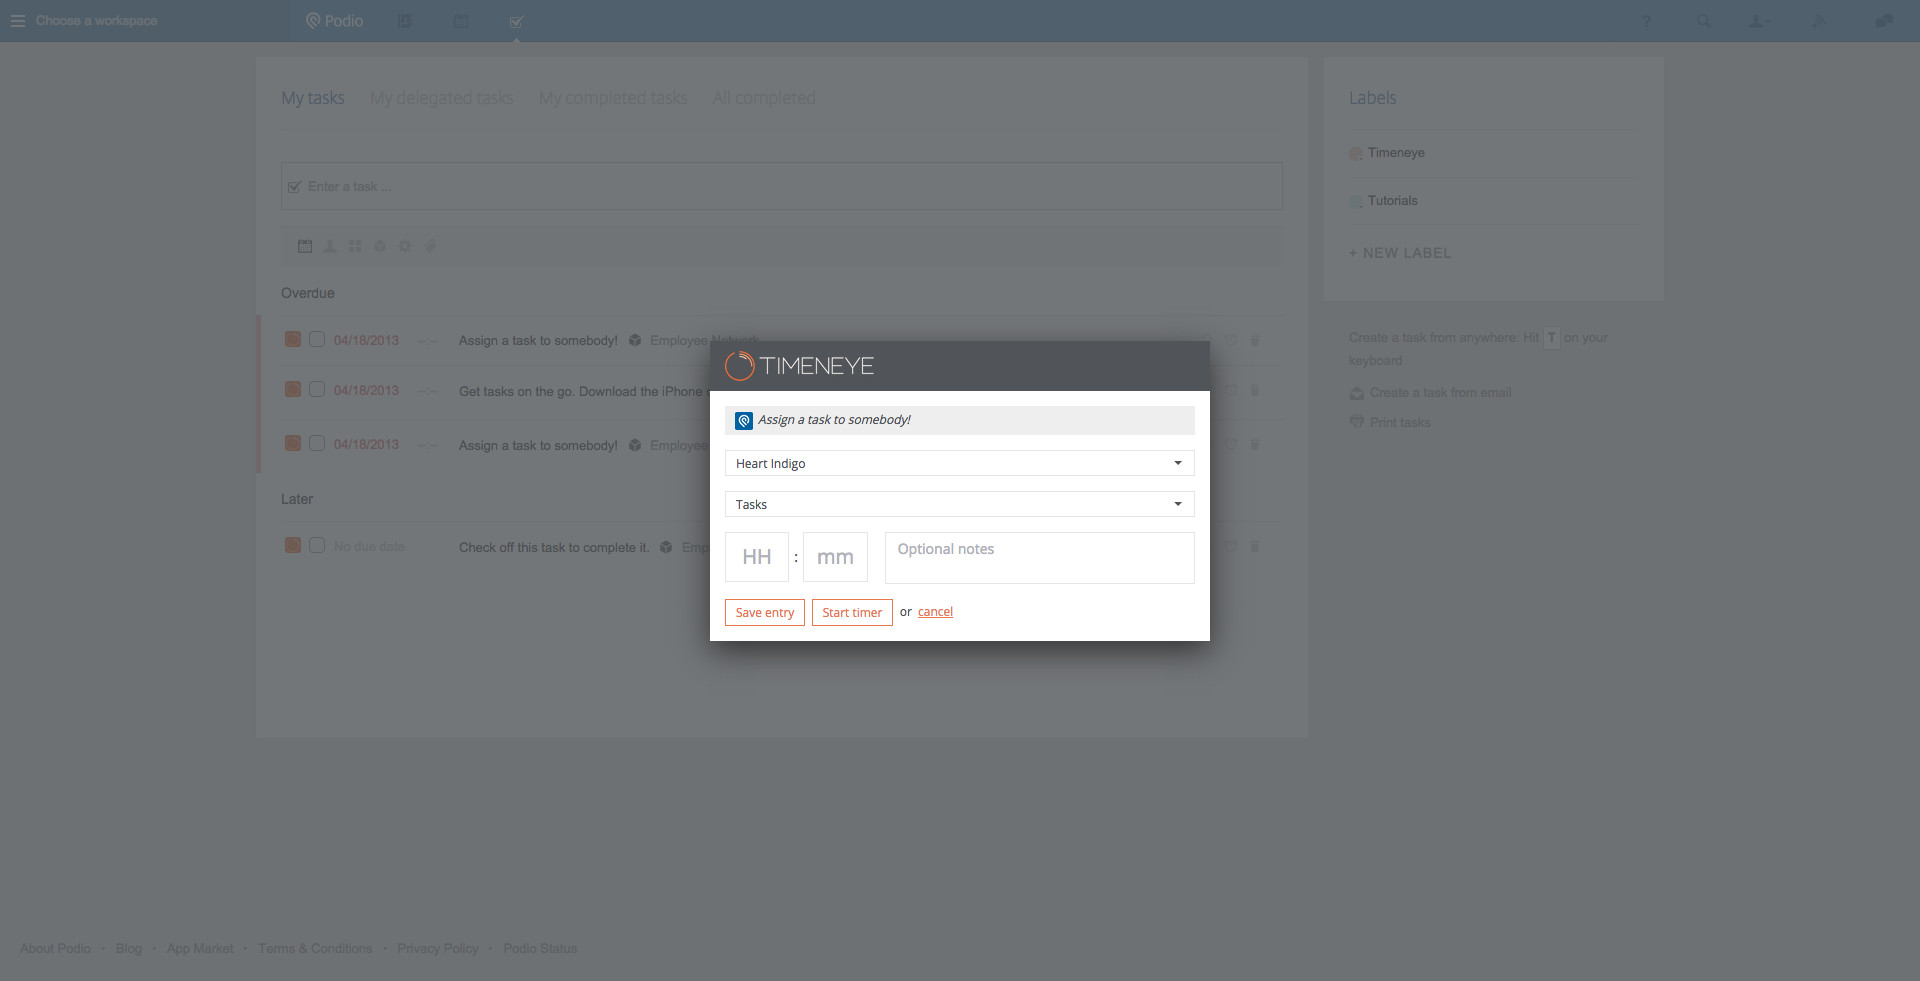Click the person assignee icon under the task input
This screenshot has height=981, width=1920.
point(330,246)
